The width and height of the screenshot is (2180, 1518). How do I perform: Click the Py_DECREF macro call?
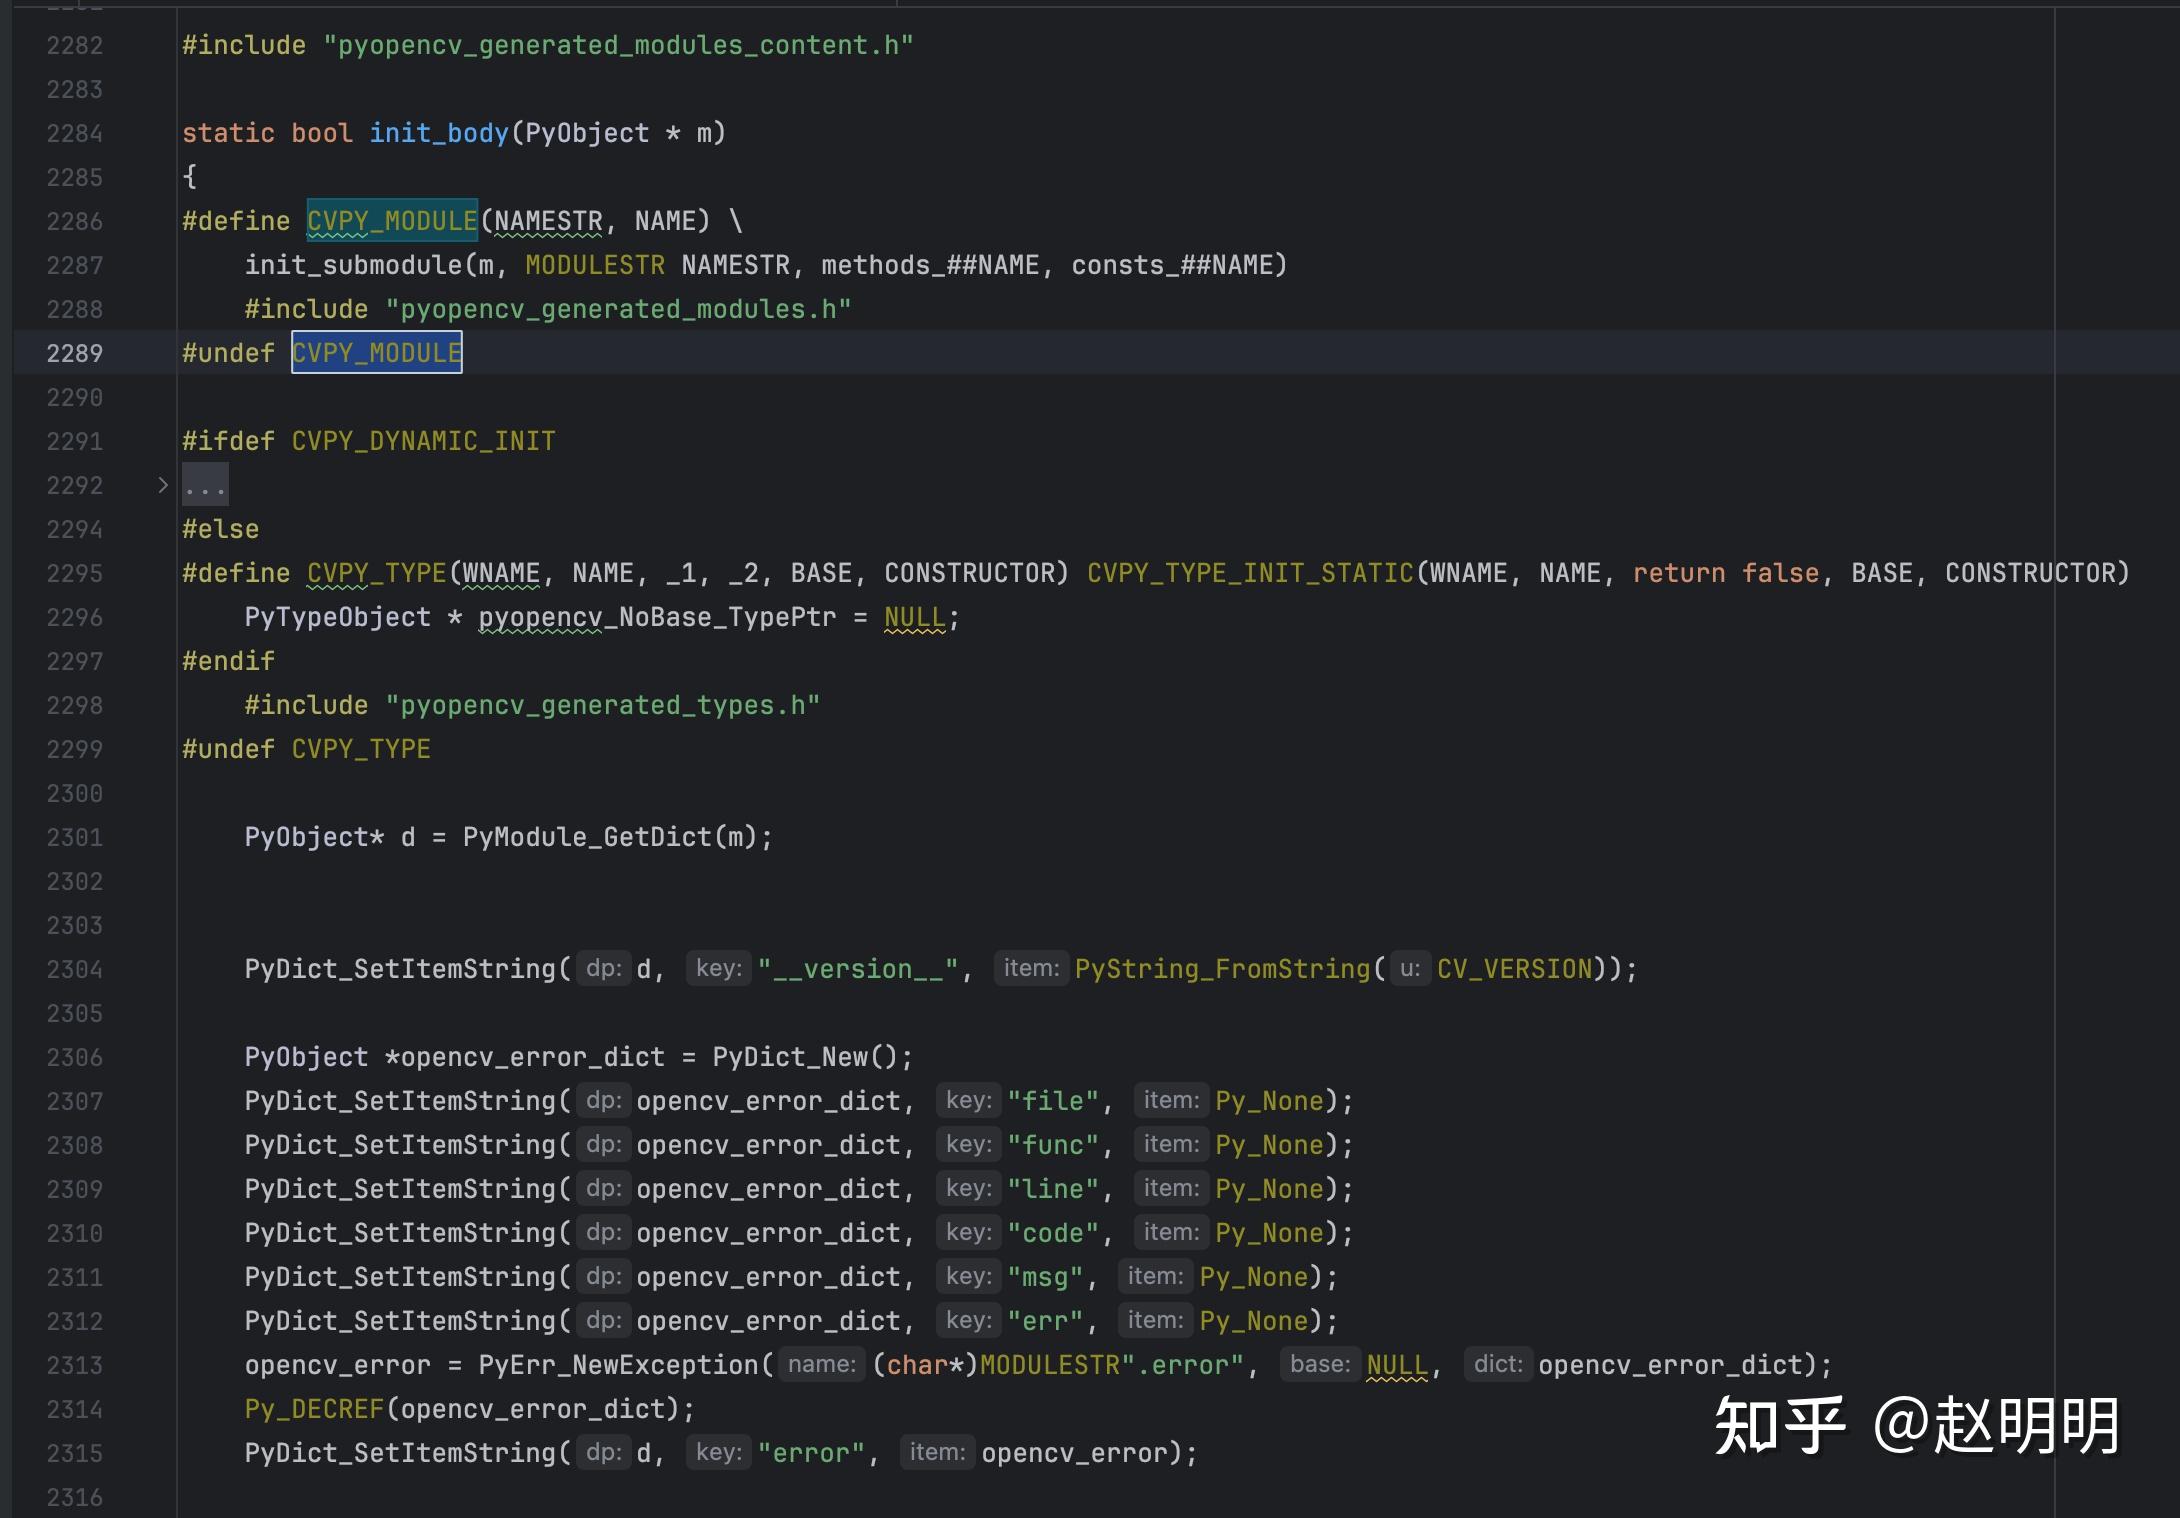coord(314,1409)
